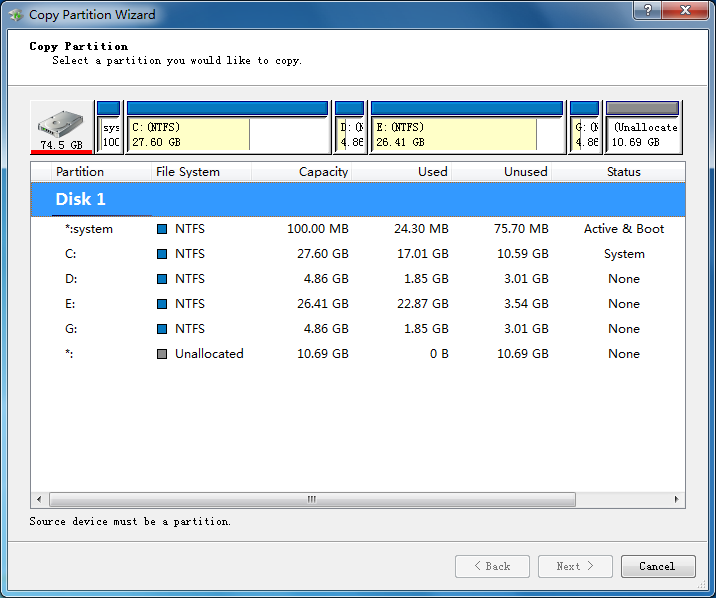The width and height of the screenshot is (716, 598).
Task: Click the 0 B used value
Action: (439, 354)
